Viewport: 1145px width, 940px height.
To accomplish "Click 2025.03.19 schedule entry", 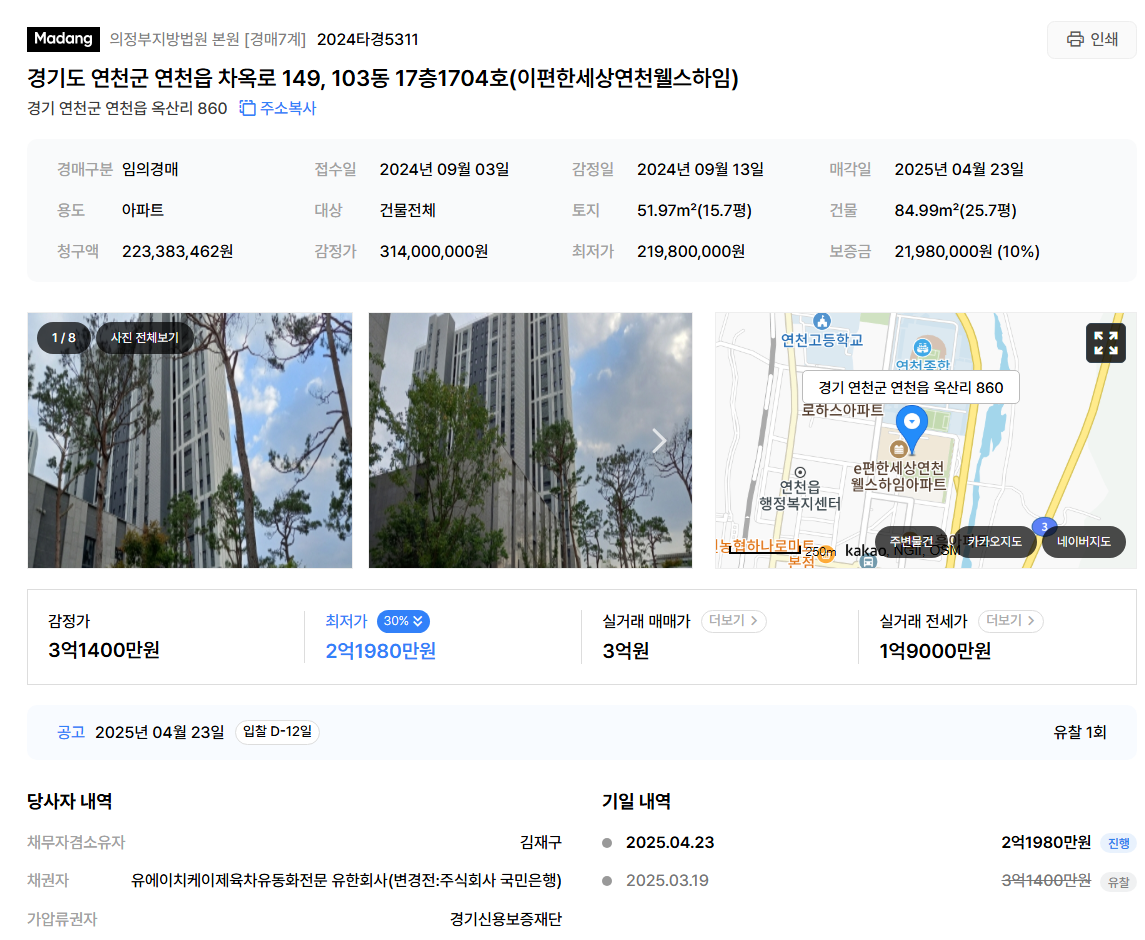I will pos(667,880).
